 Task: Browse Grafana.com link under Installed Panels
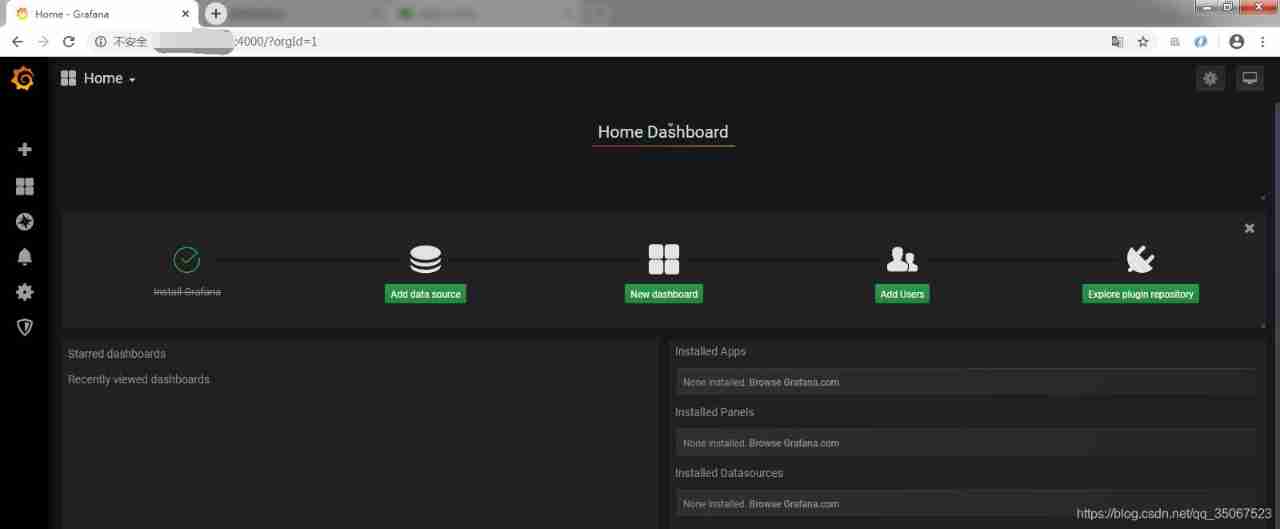tap(794, 443)
